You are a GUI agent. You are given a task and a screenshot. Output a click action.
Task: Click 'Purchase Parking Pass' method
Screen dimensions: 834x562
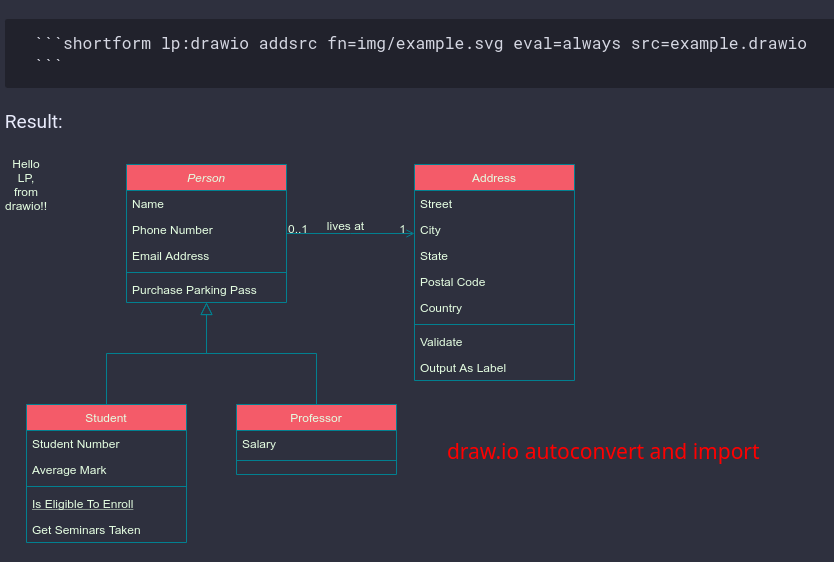194,290
